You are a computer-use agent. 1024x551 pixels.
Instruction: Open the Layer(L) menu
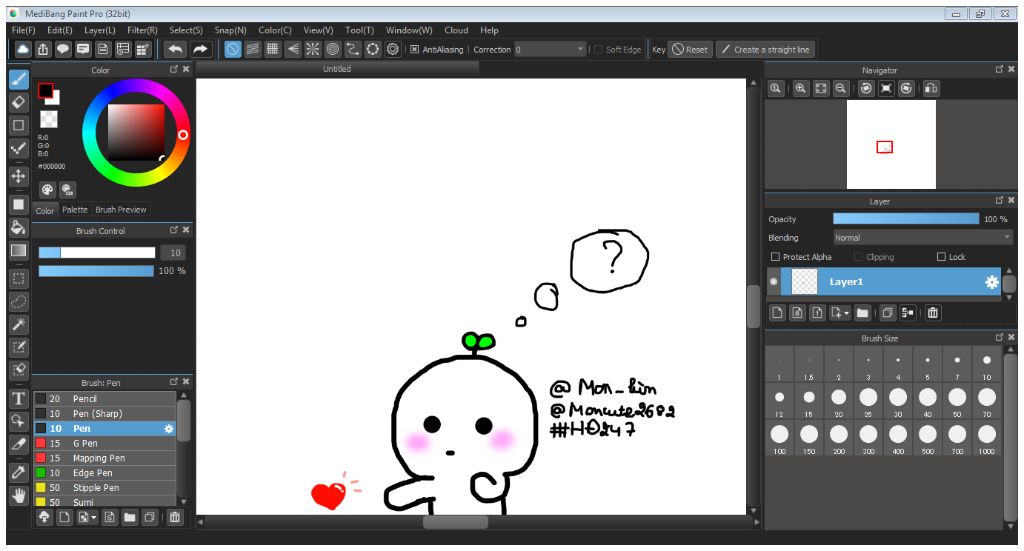(99, 30)
